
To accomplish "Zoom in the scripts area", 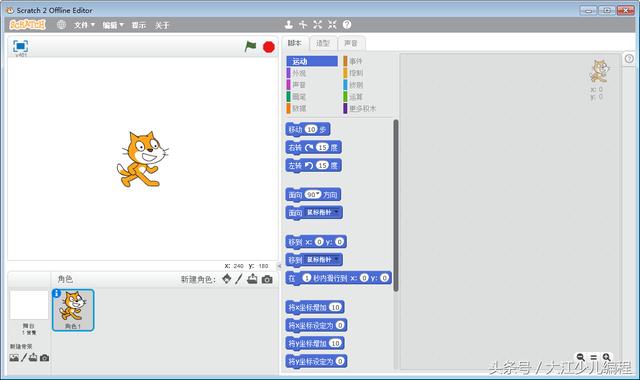I will pyautogui.click(x=607, y=357).
